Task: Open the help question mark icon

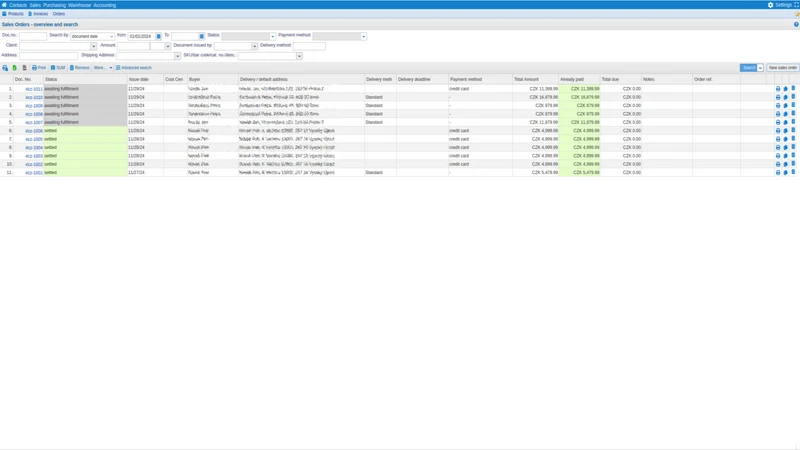Action: pyautogui.click(x=796, y=24)
